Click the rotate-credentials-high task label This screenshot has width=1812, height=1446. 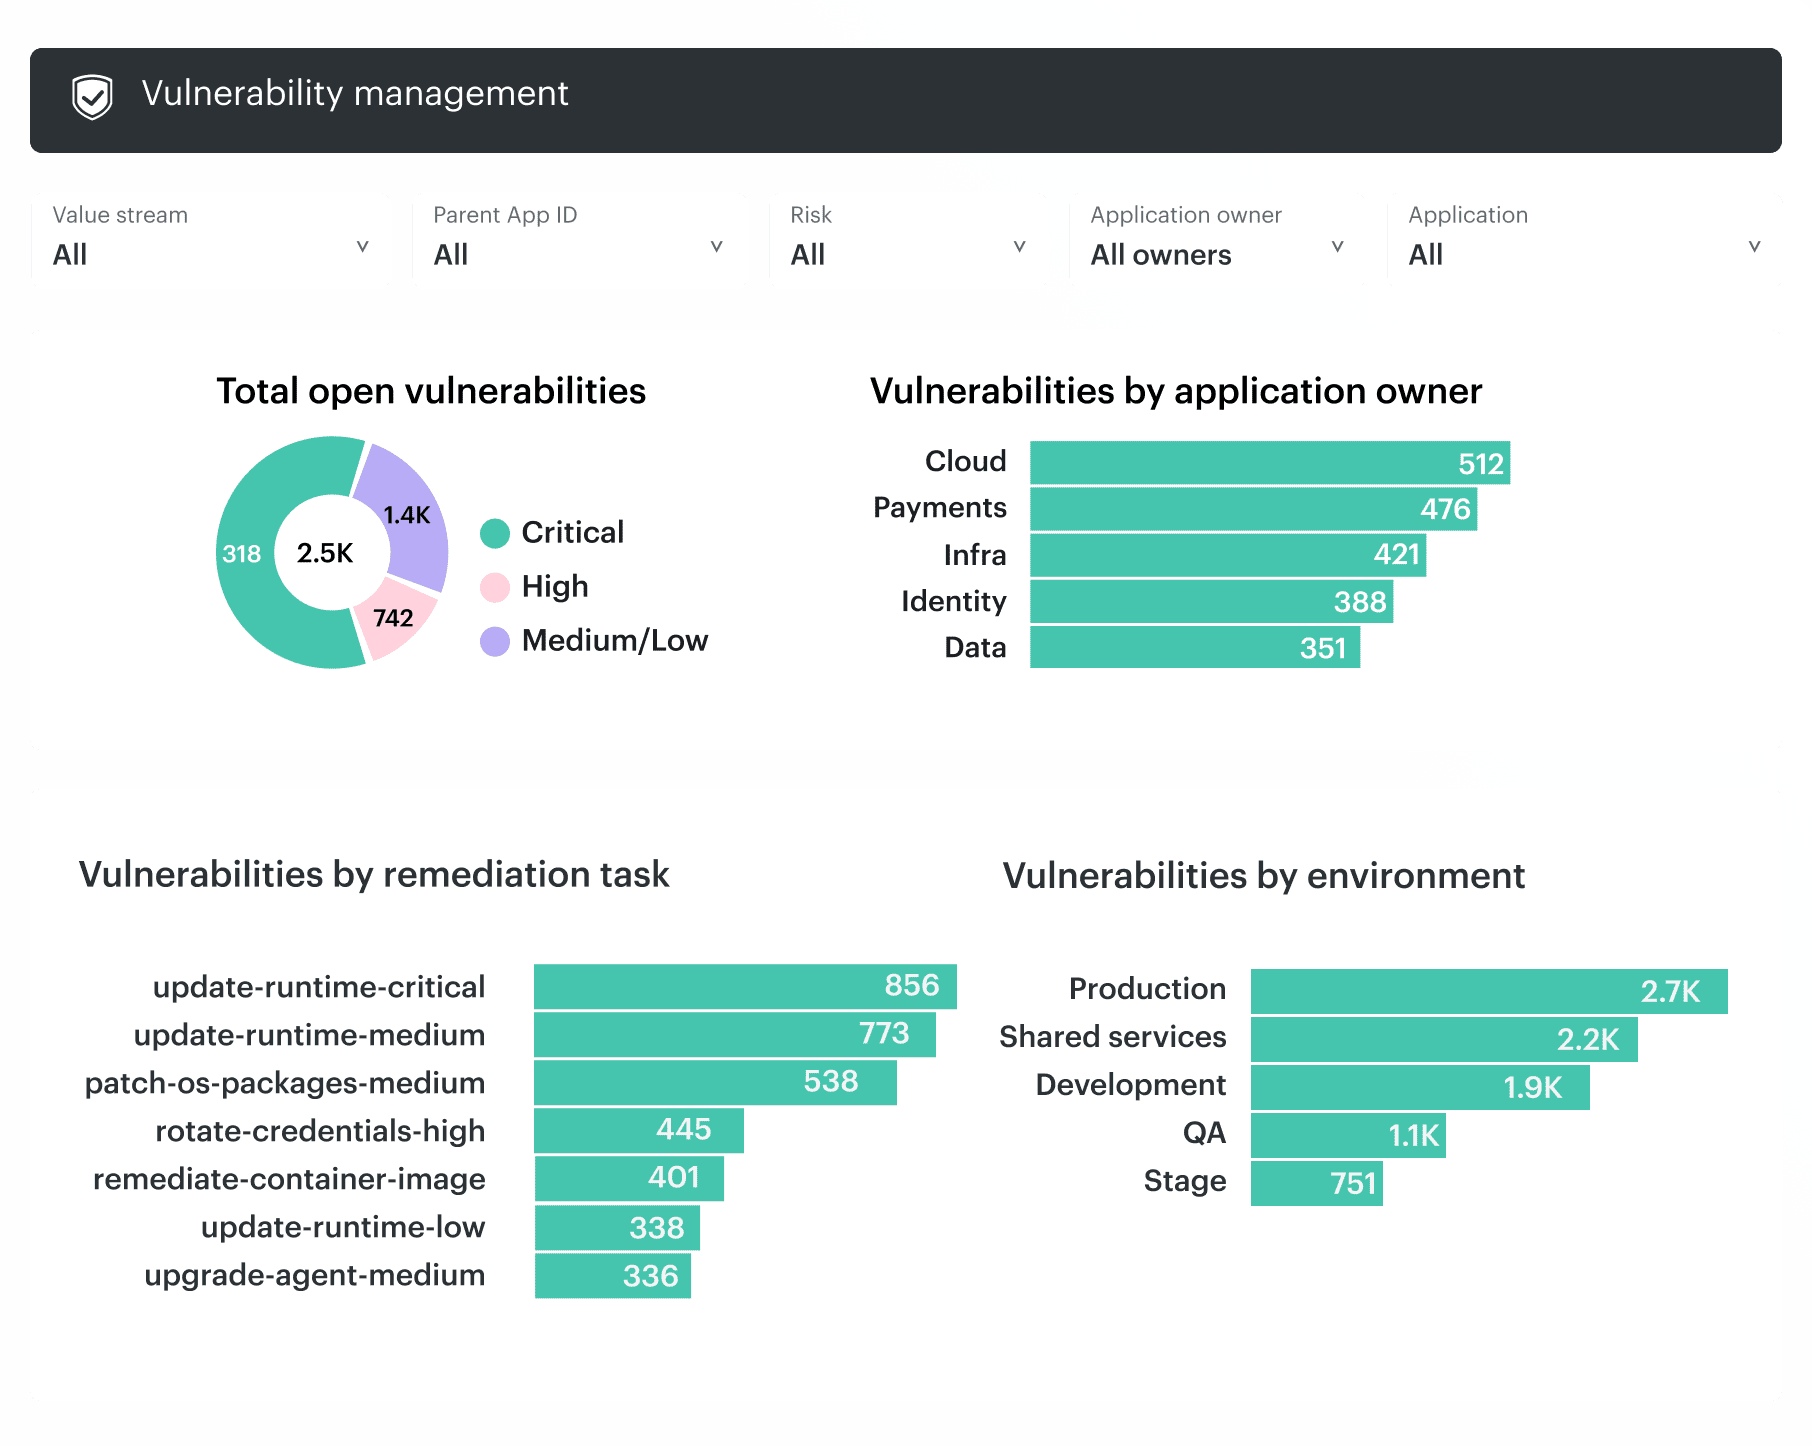[x=320, y=1131]
